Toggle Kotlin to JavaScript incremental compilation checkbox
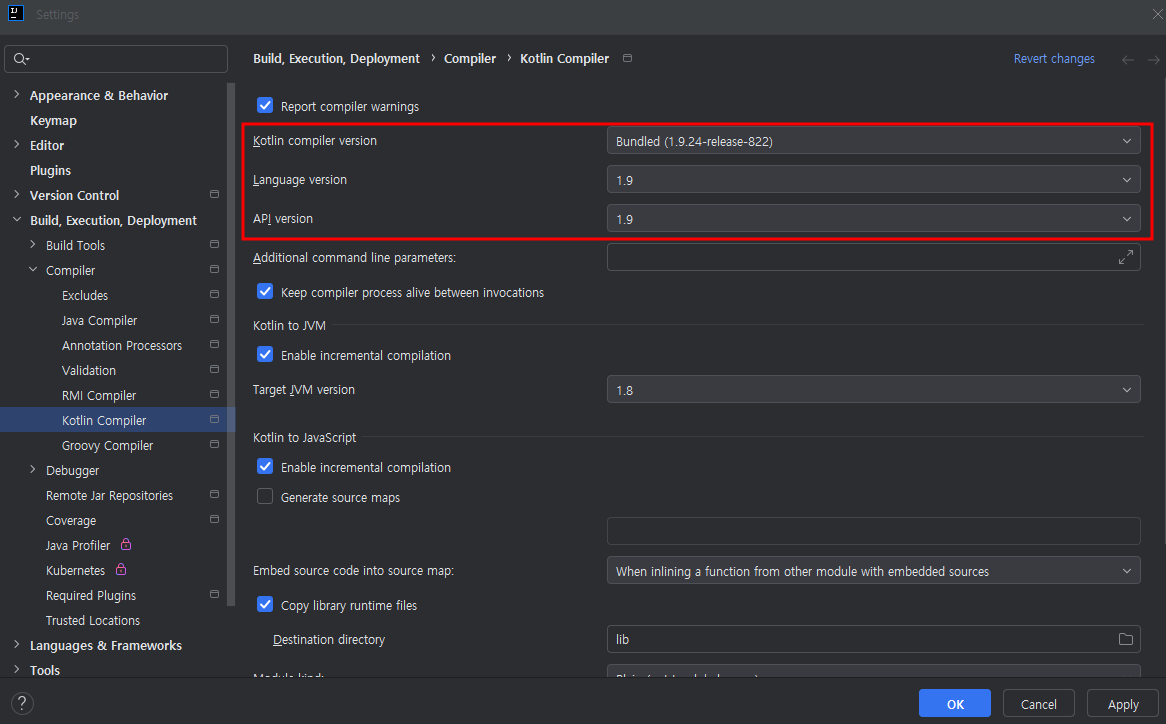This screenshot has width=1166, height=724. coord(265,466)
